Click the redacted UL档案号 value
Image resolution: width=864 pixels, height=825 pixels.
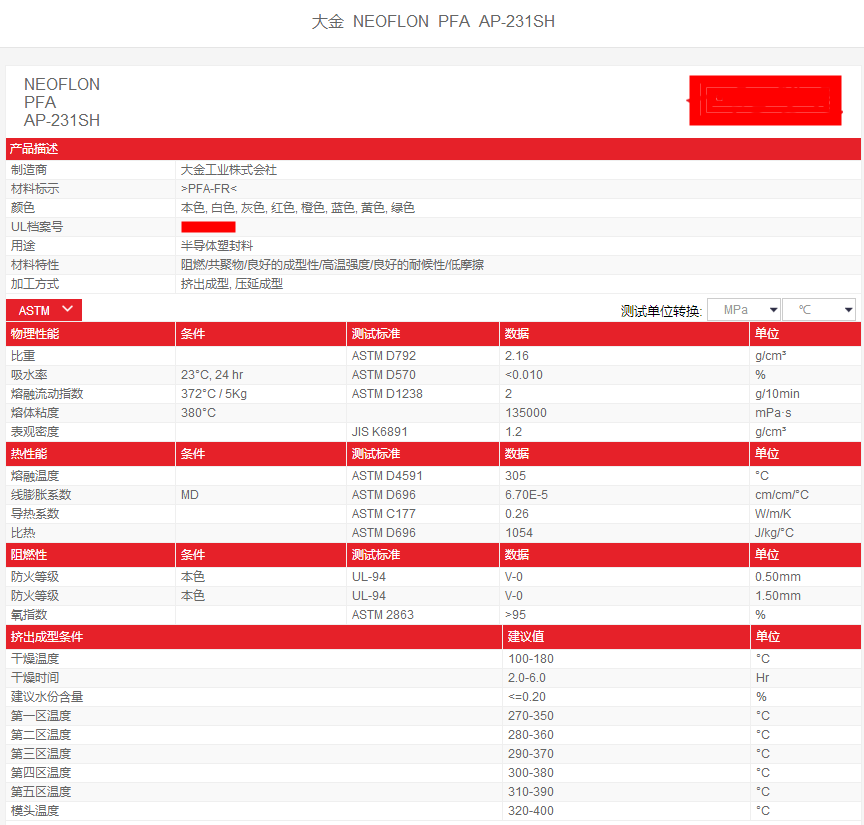coord(208,227)
